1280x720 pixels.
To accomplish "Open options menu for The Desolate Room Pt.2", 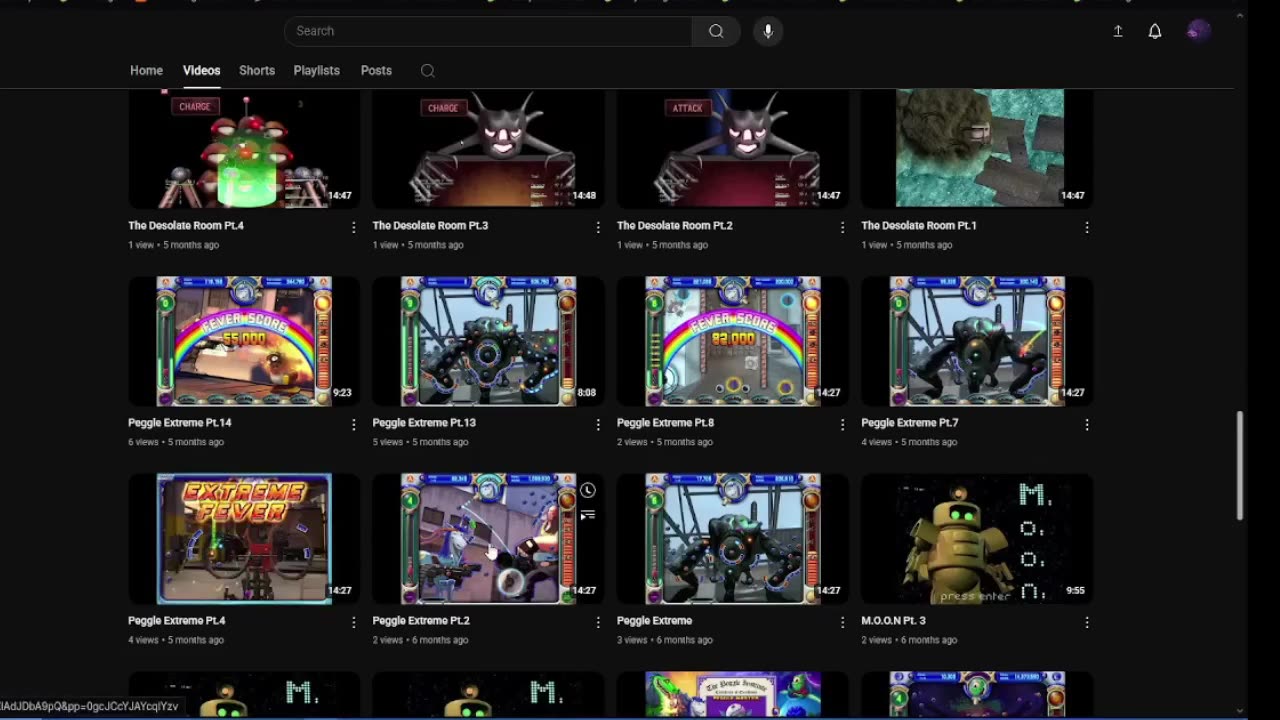I will [842, 228].
